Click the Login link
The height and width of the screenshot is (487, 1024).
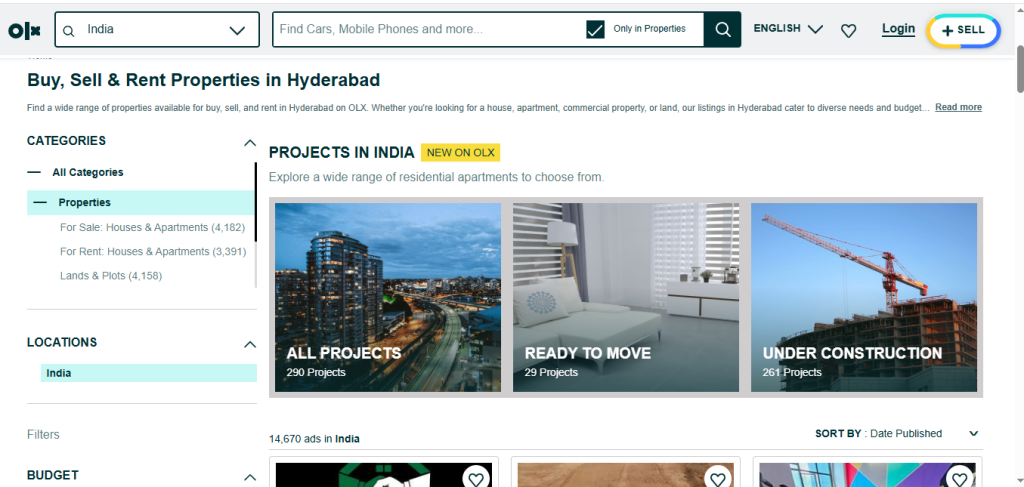point(898,29)
